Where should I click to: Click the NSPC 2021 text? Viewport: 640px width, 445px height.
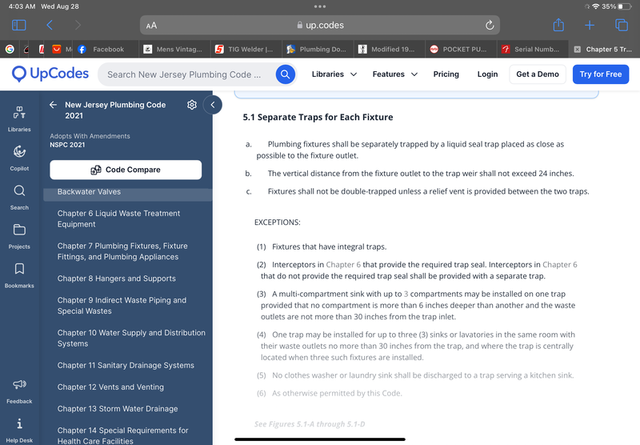tap(67, 145)
